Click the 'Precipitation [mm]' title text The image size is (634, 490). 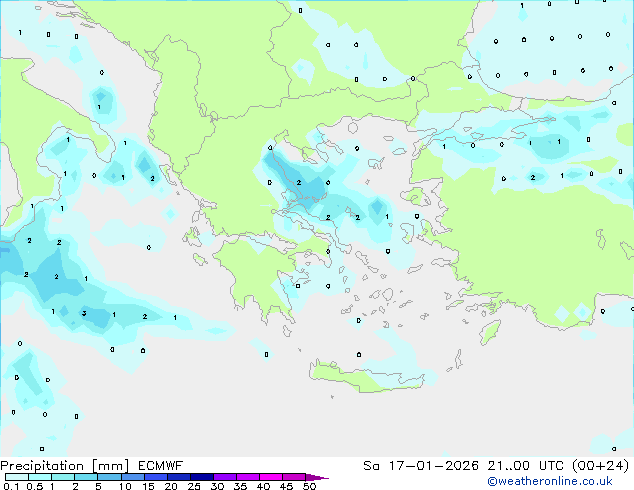pos(65,466)
